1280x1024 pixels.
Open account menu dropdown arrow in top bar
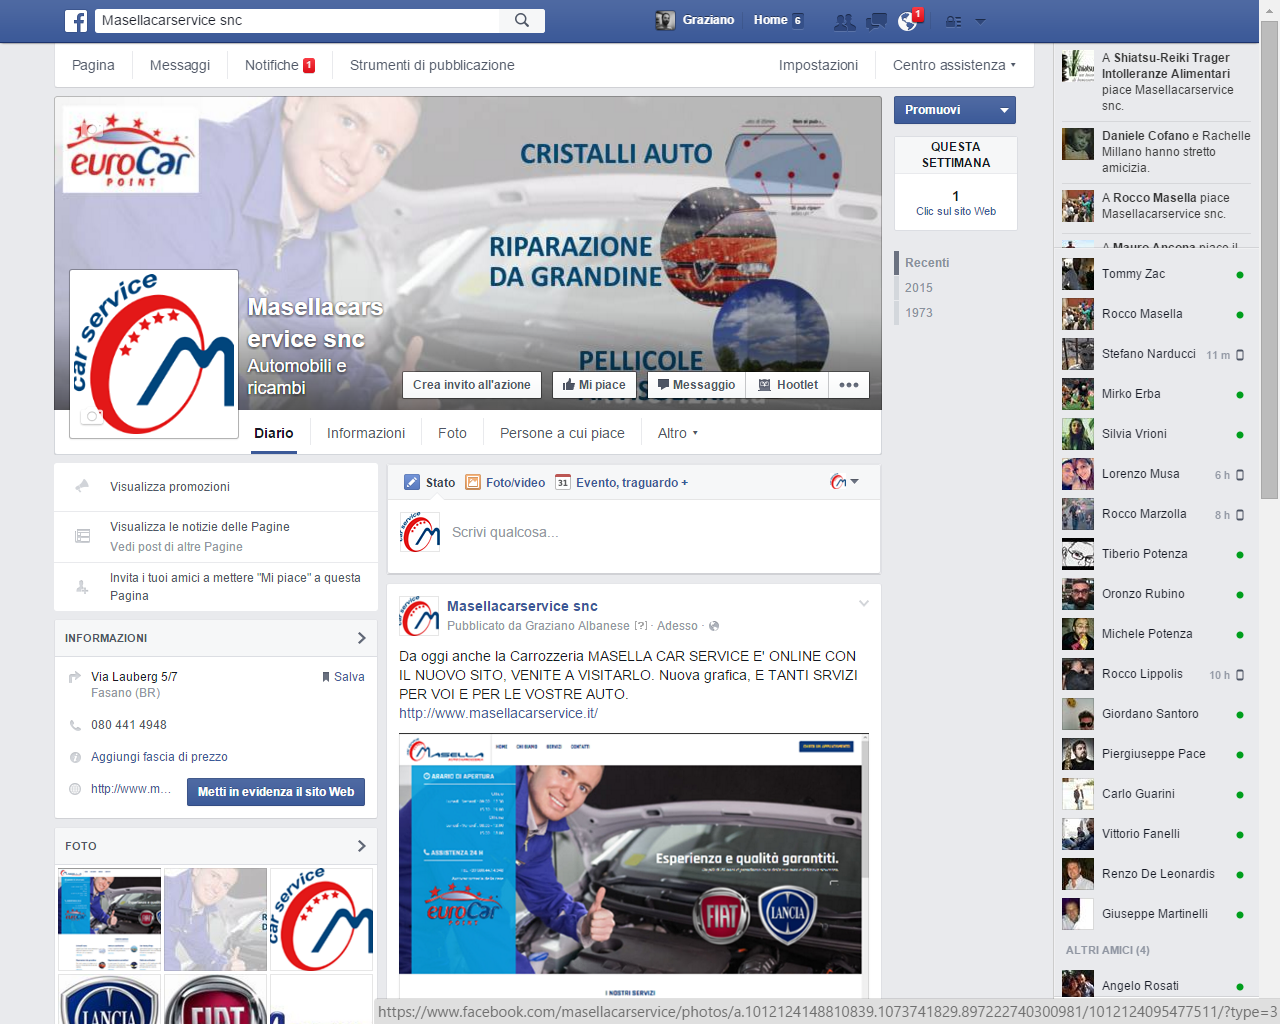click(x=980, y=21)
